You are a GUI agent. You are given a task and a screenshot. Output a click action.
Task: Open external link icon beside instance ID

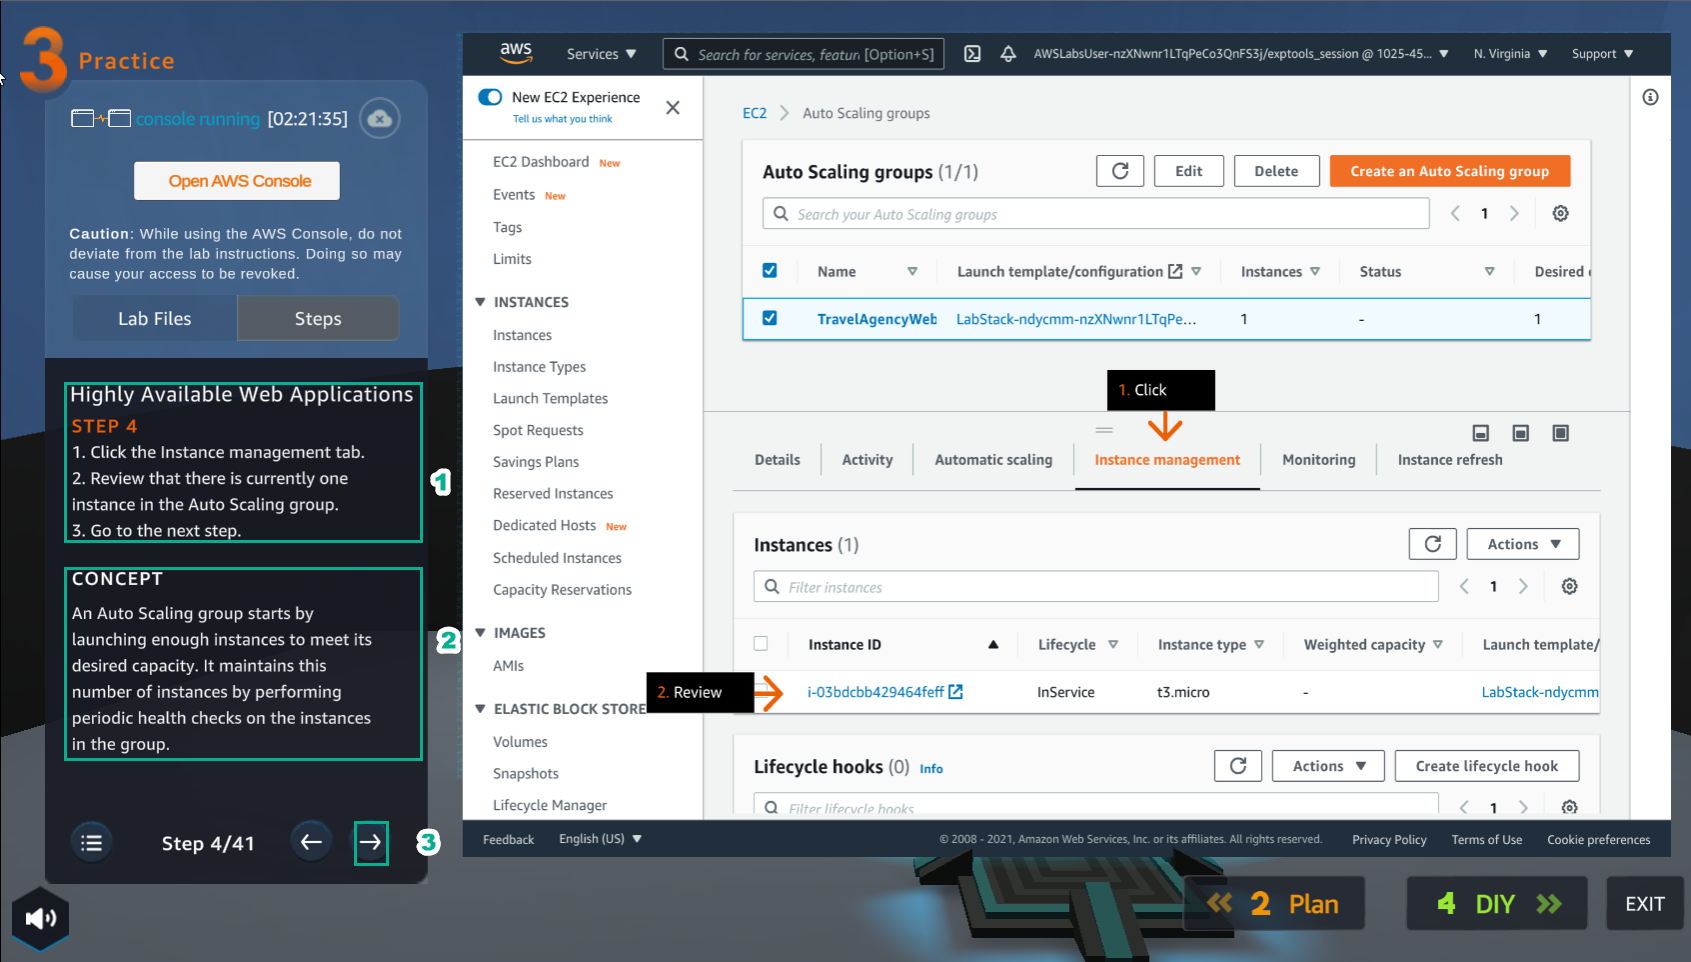click(955, 692)
